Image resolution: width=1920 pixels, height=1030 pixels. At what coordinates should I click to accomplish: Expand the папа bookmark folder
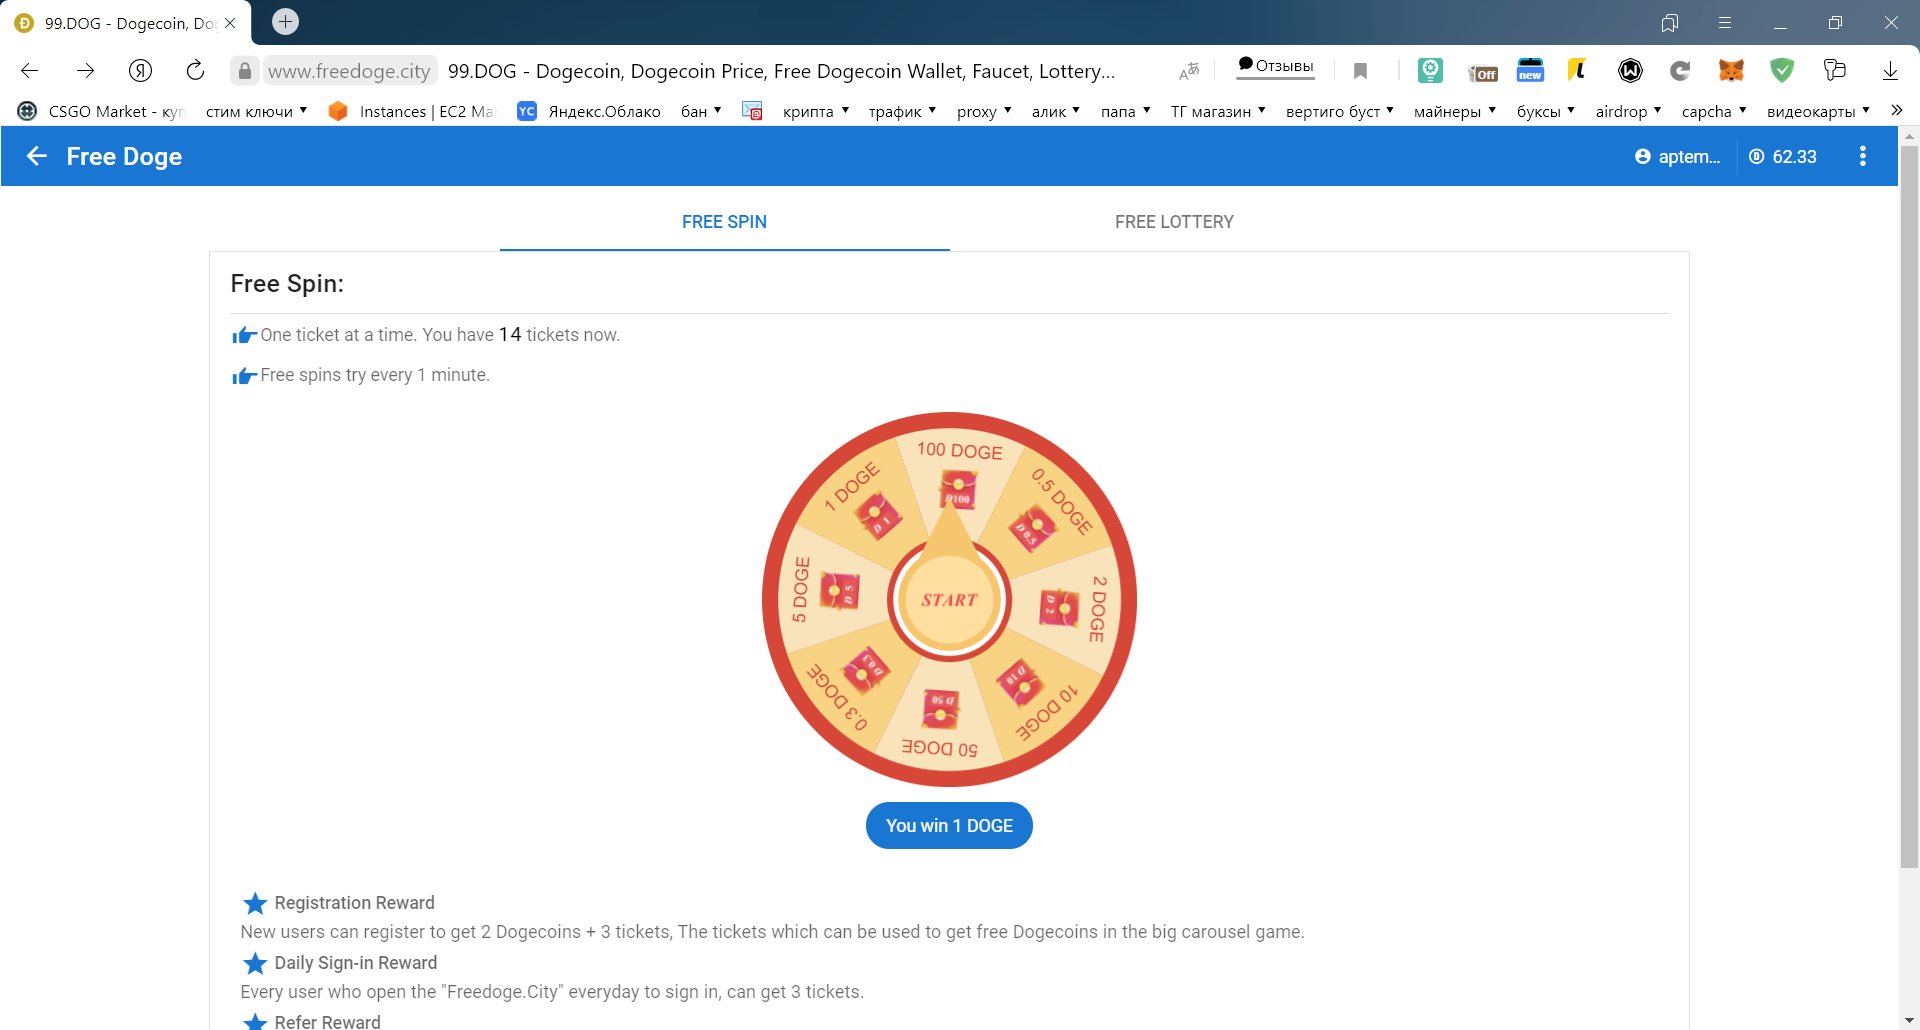pyautogui.click(x=1126, y=111)
